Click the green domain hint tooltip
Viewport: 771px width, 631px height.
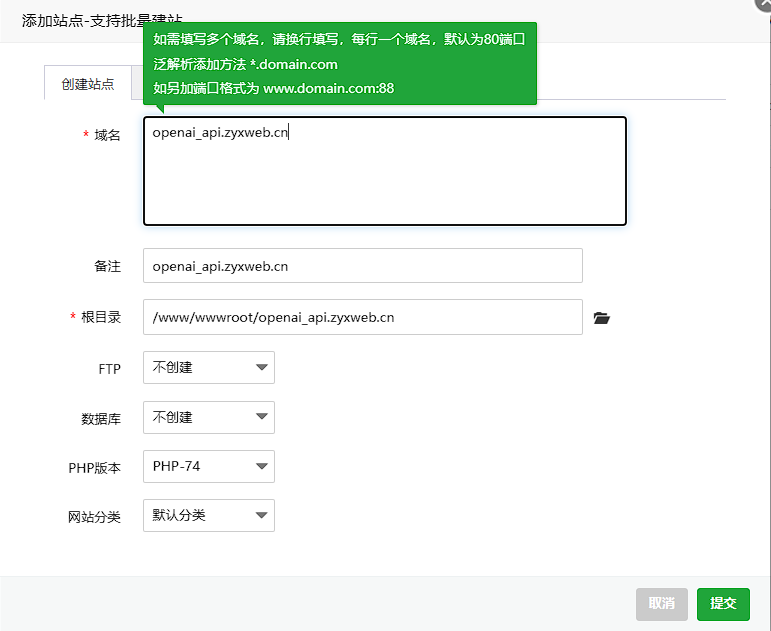point(340,64)
